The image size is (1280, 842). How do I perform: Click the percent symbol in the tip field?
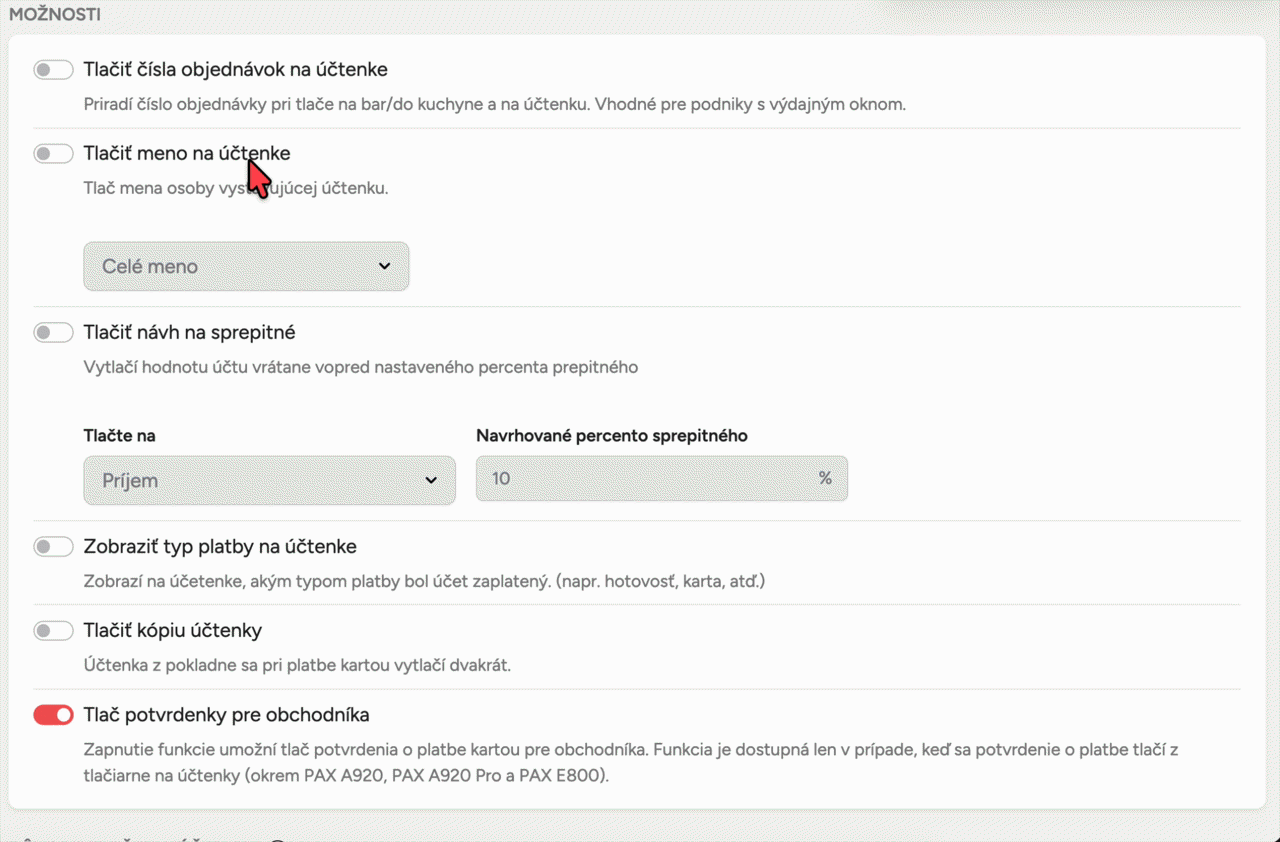(825, 479)
